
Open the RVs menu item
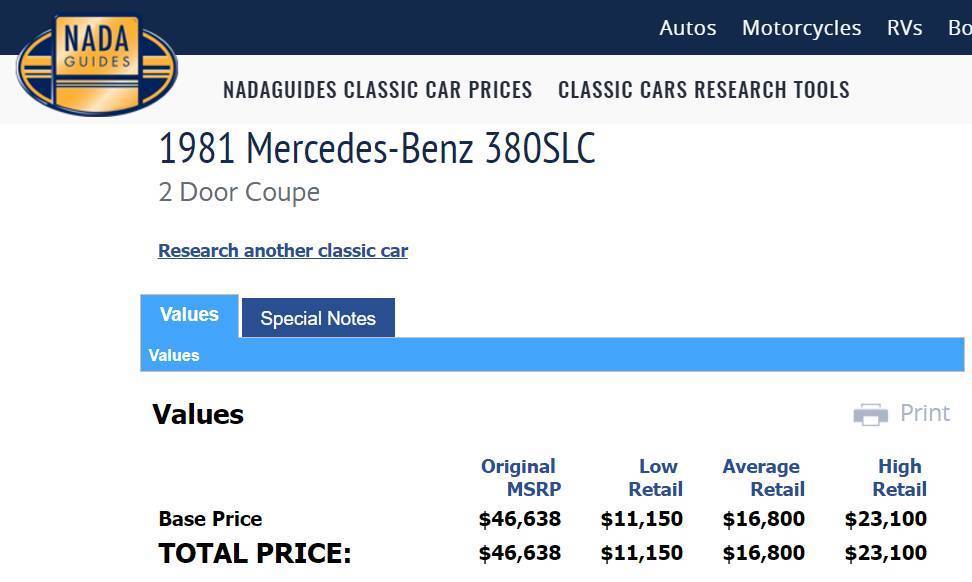pos(904,28)
